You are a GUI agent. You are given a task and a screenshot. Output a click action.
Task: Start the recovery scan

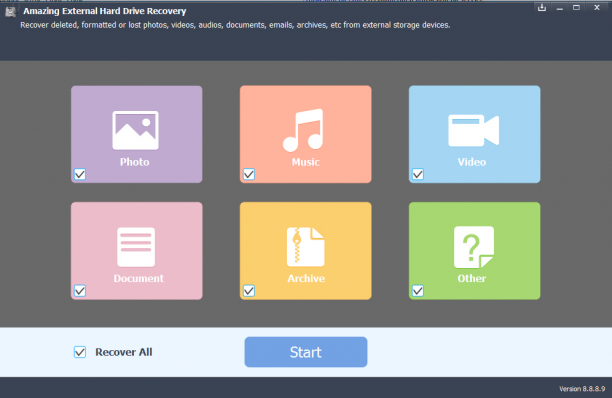coord(306,352)
